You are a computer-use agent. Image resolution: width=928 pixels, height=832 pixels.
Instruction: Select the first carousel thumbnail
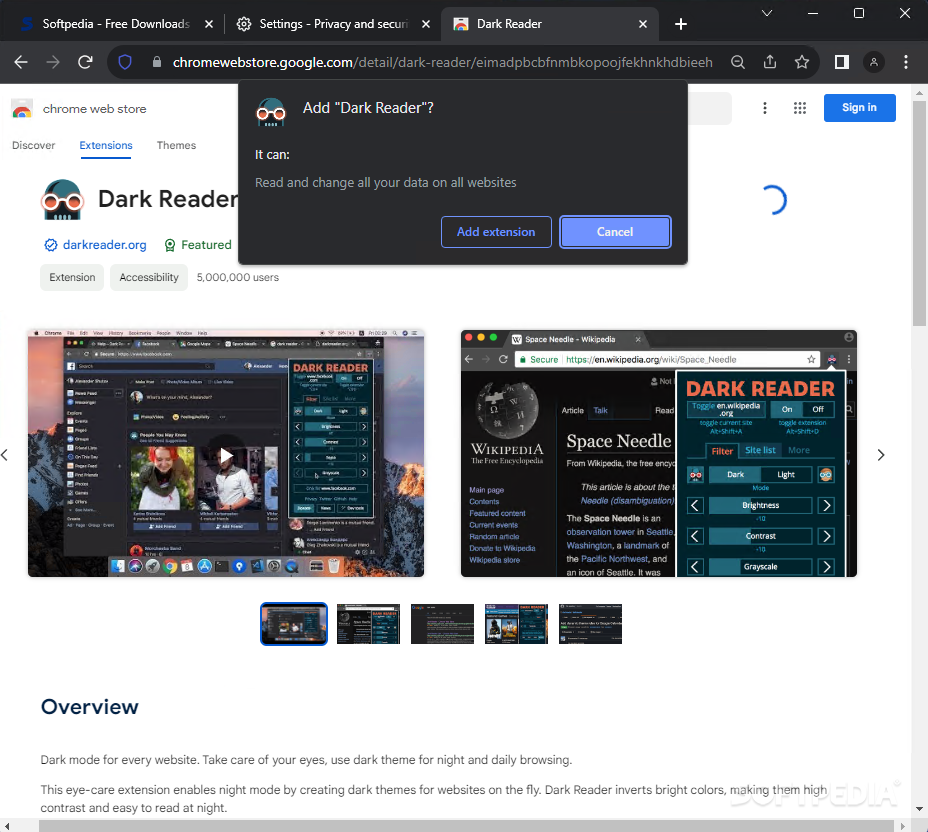point(294,624)
